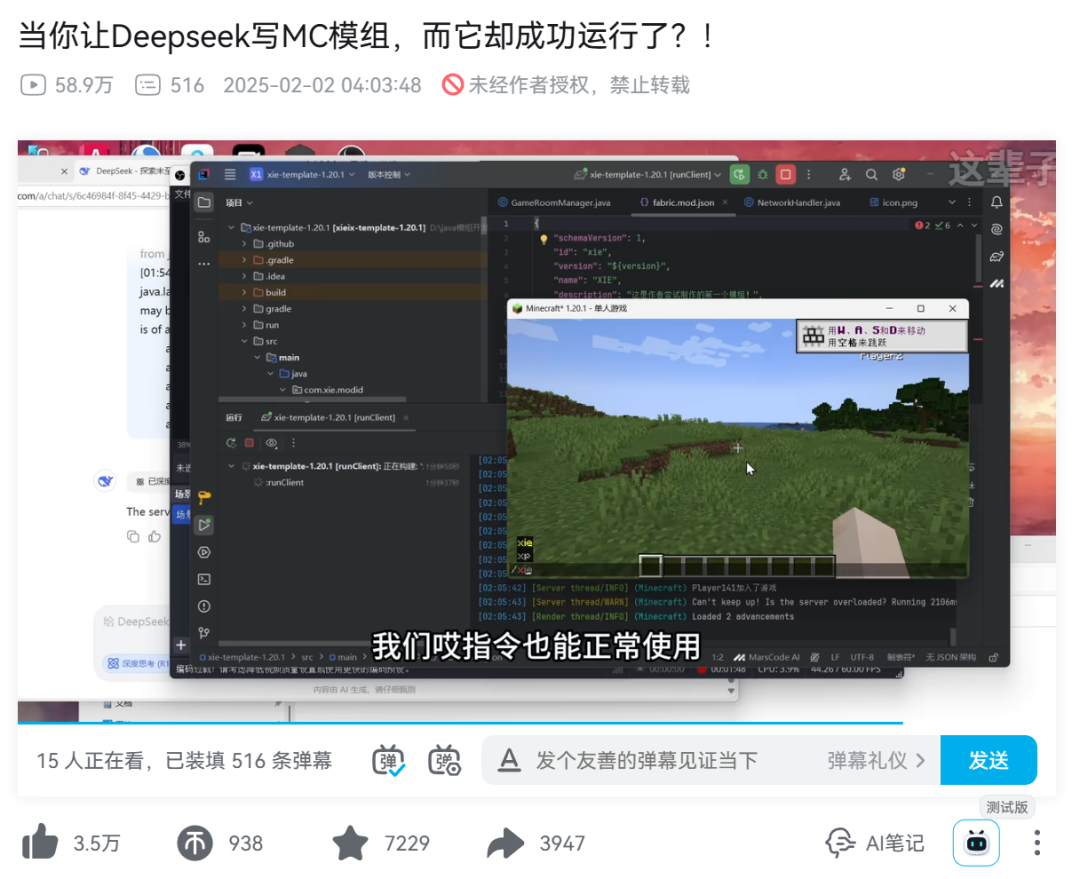Select the DeepSeek browser tab
Screen dimensions: 1080x879
[124, 171]
